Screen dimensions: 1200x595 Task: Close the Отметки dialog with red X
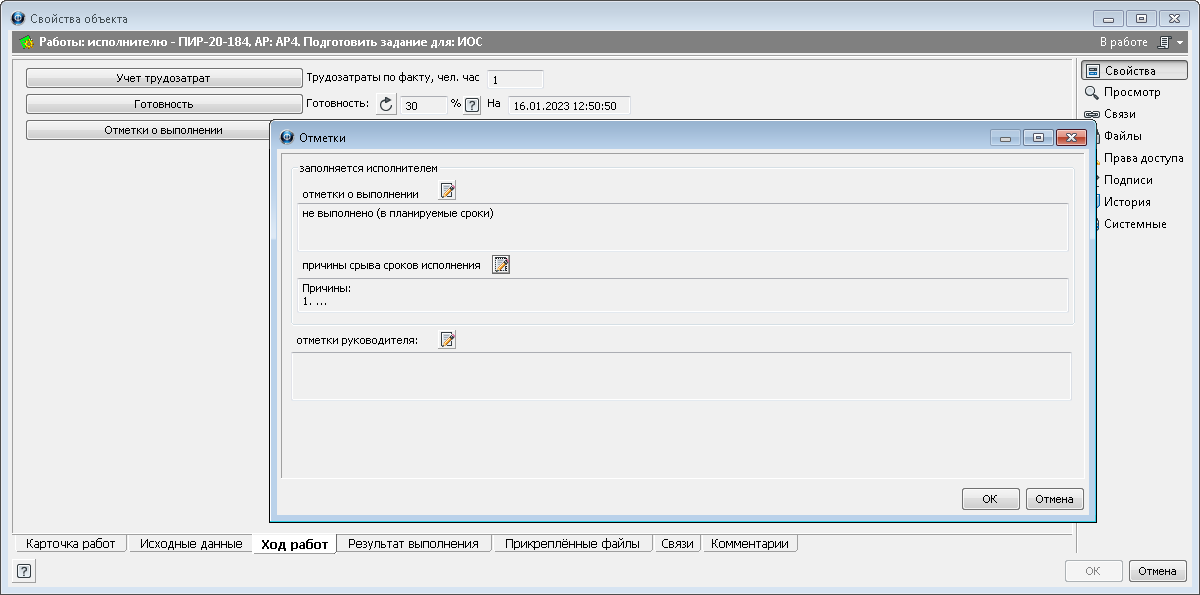(x=1071, y=138)
